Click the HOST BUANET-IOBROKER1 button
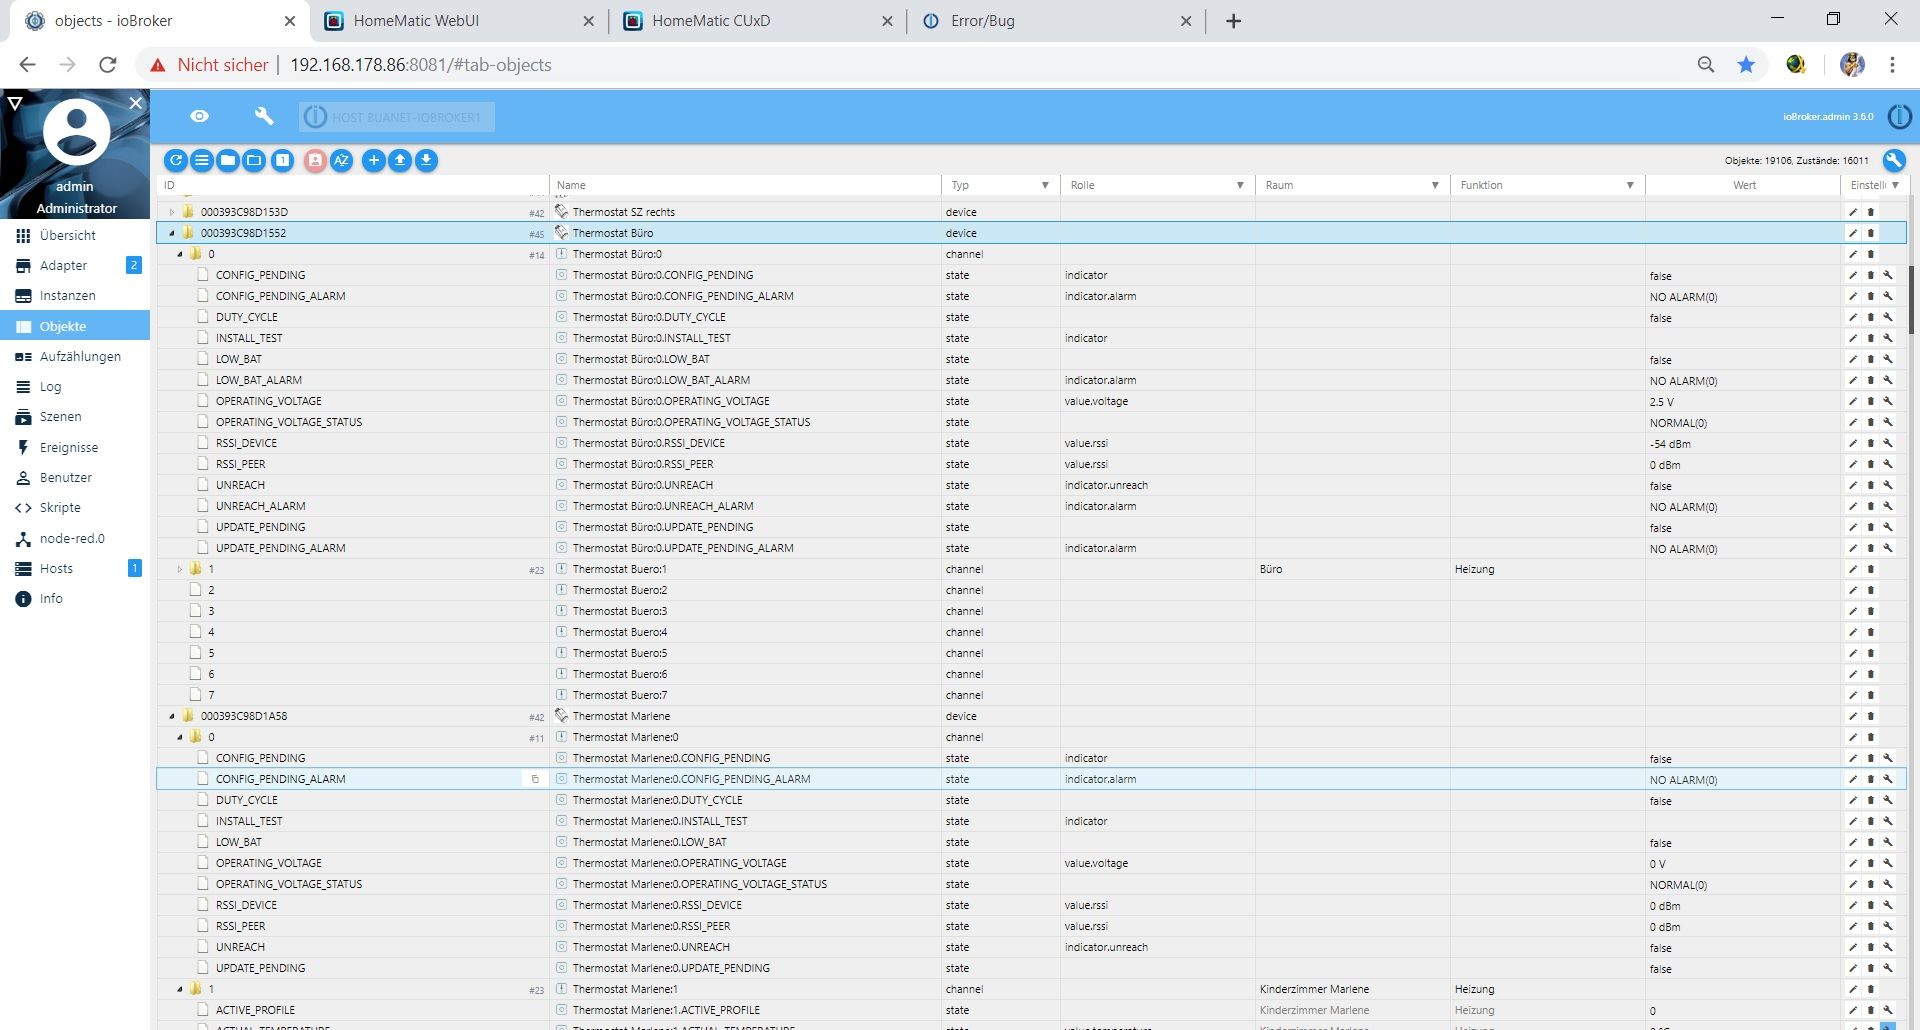 397,117
